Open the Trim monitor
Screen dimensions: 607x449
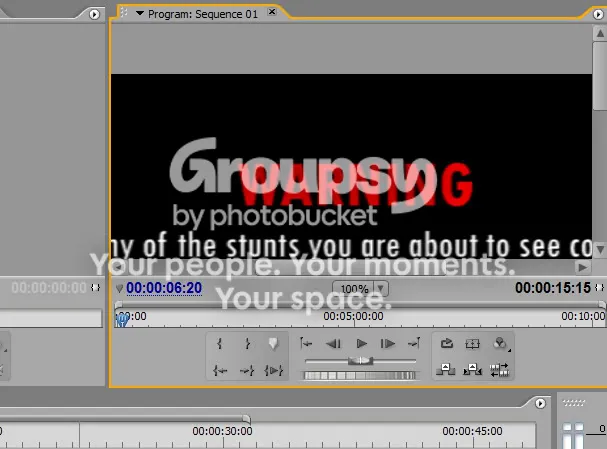[x=499, y=370]
